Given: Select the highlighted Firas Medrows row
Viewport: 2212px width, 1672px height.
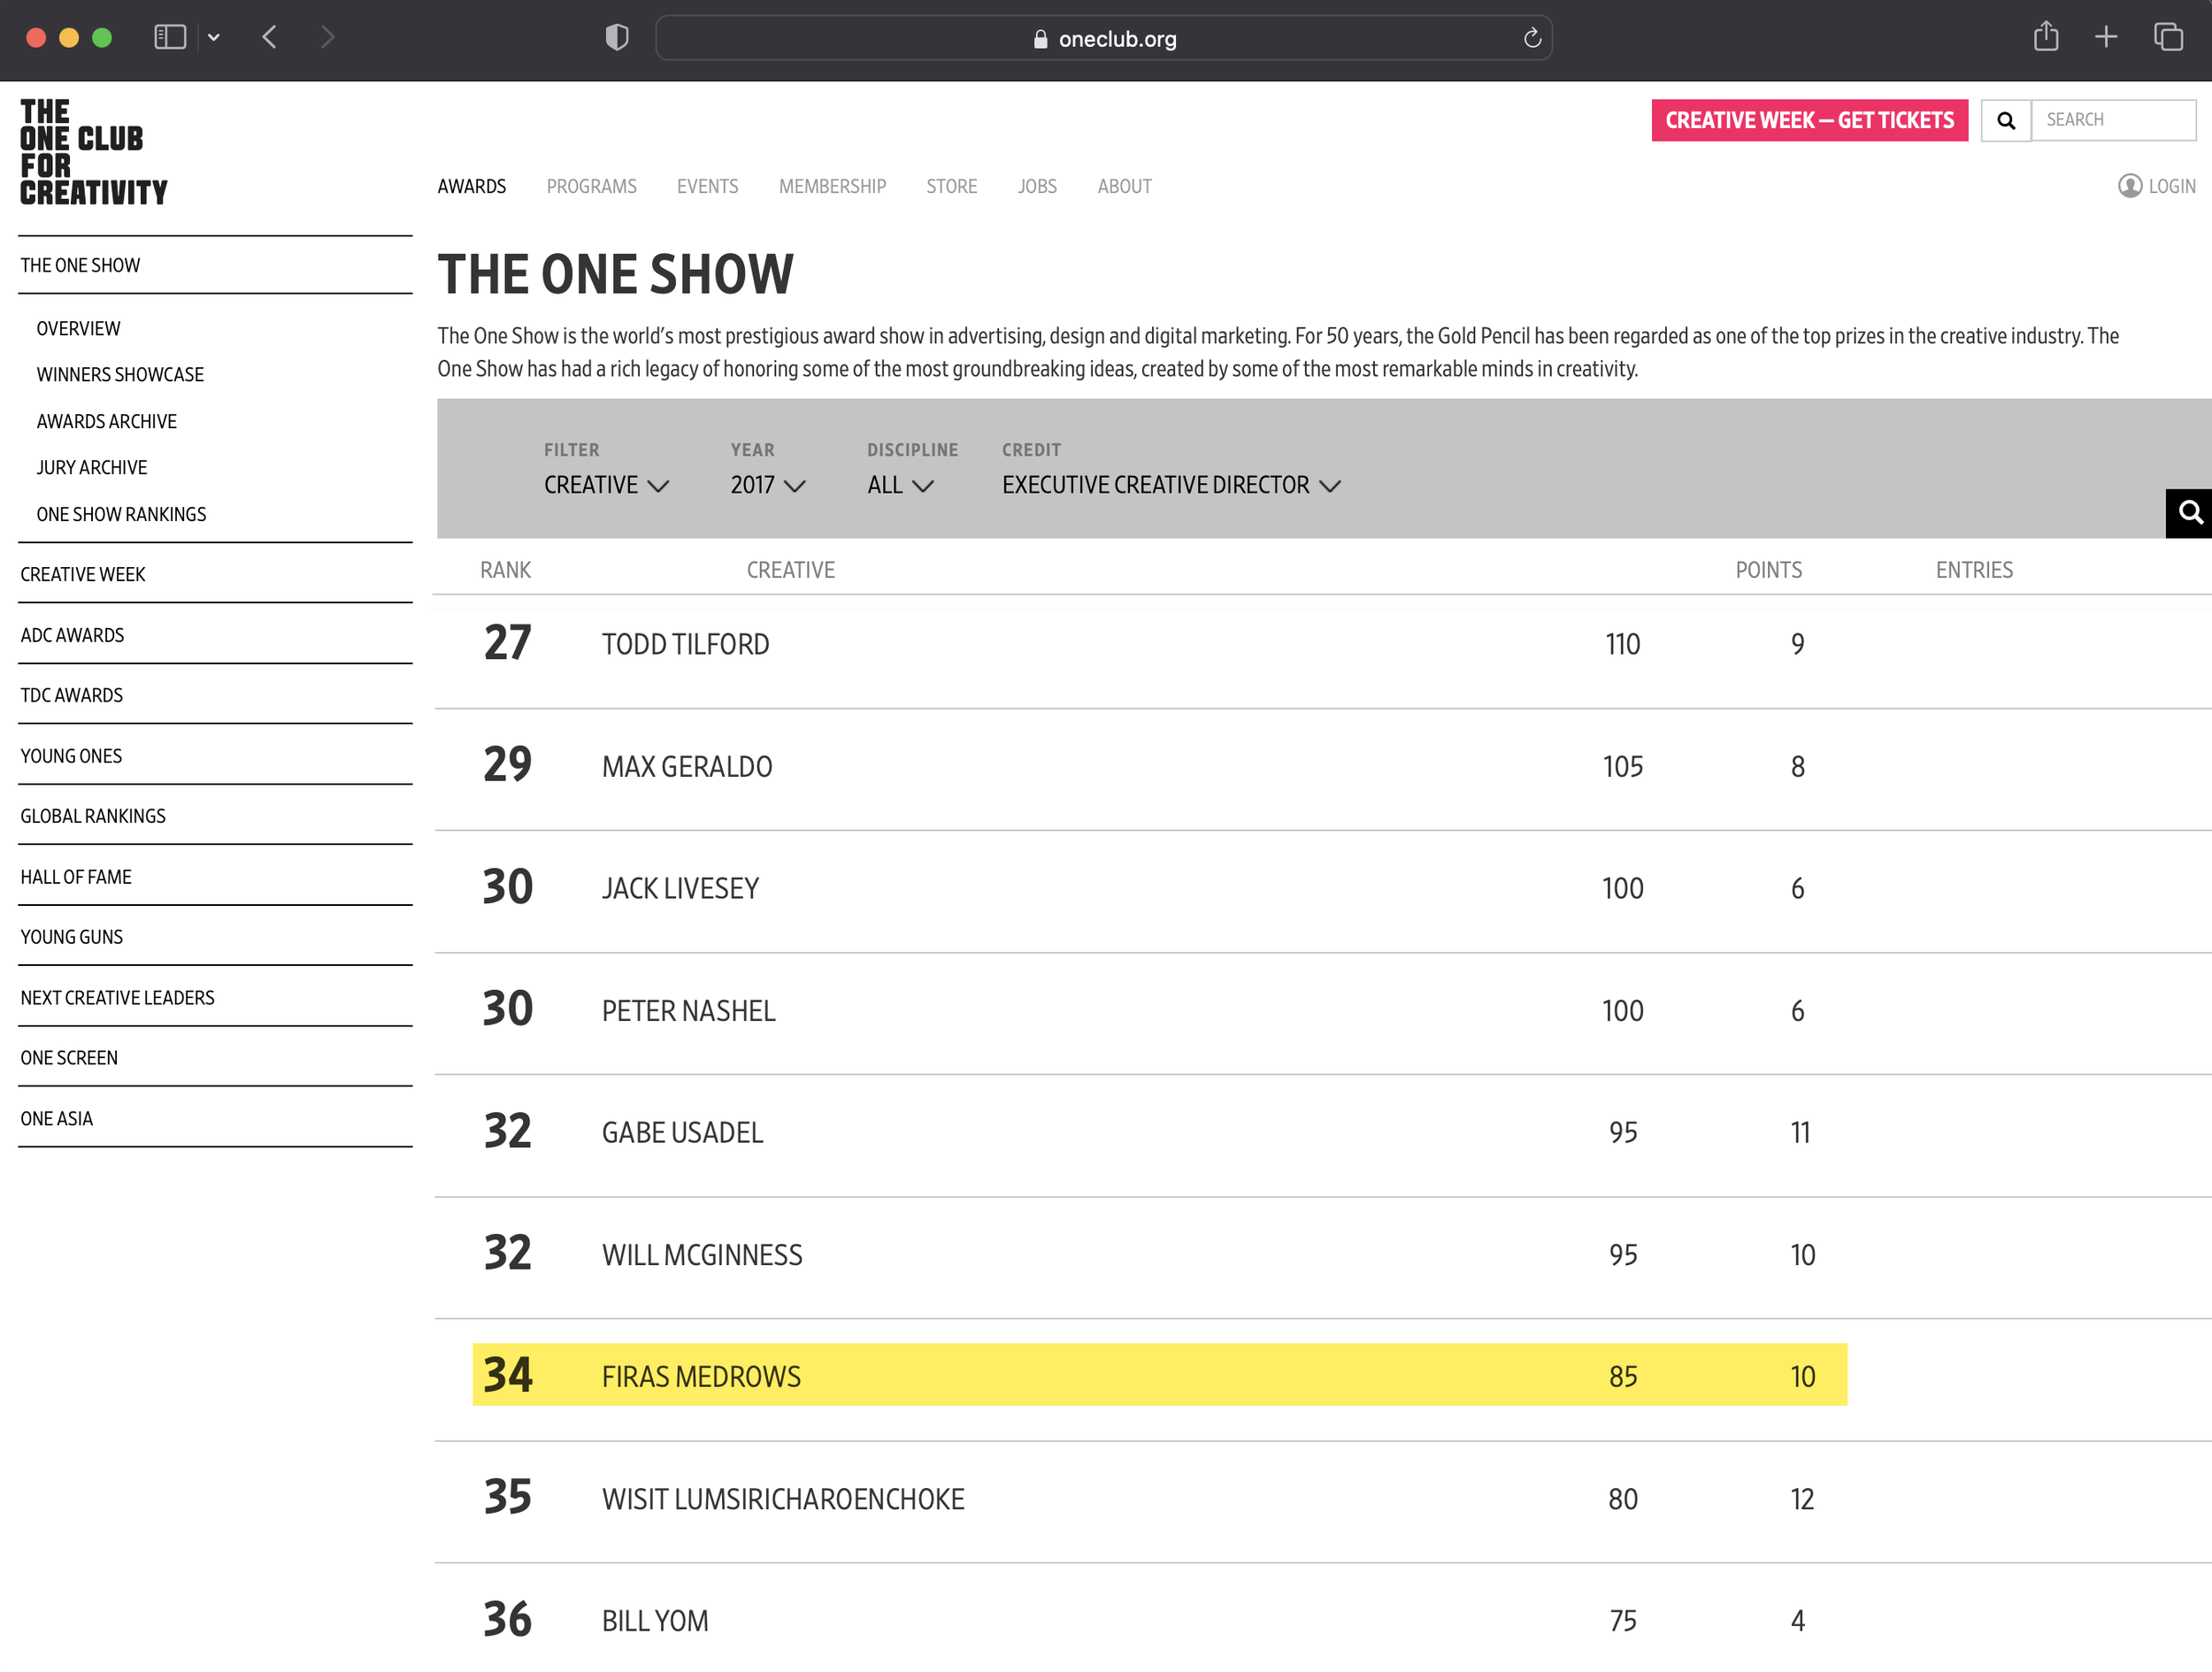Looking at the screenshot, I should [x=1158, y=1375].
